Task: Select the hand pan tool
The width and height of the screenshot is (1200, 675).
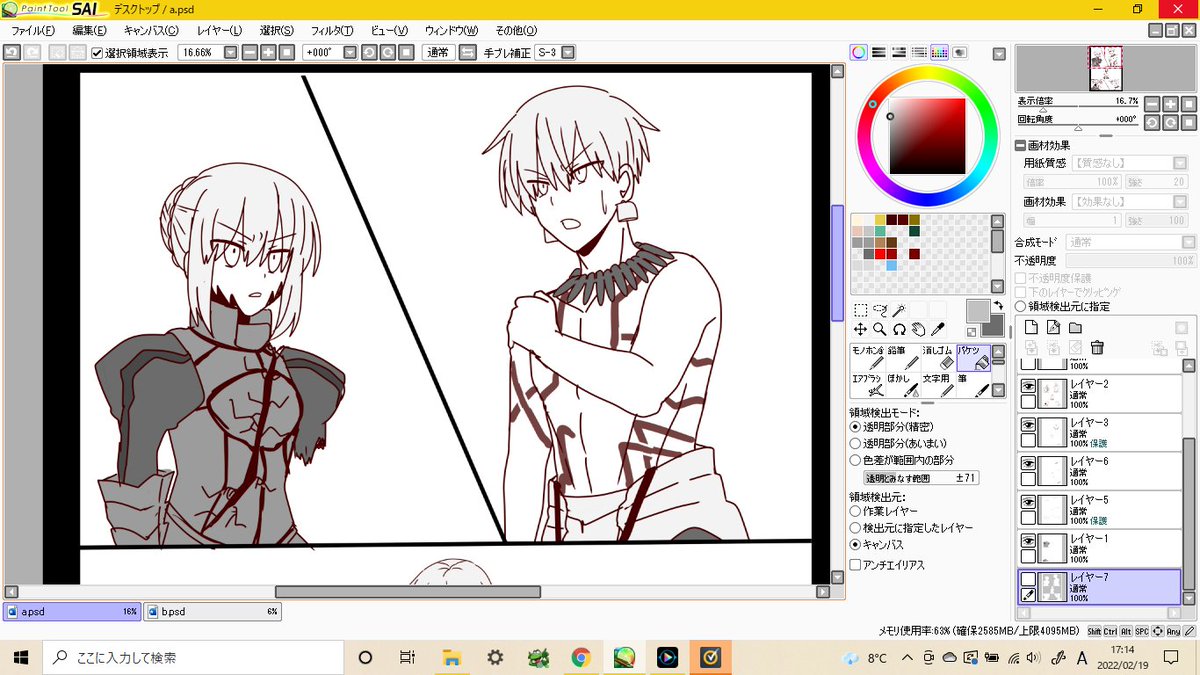Action: (x=918, y=329)
